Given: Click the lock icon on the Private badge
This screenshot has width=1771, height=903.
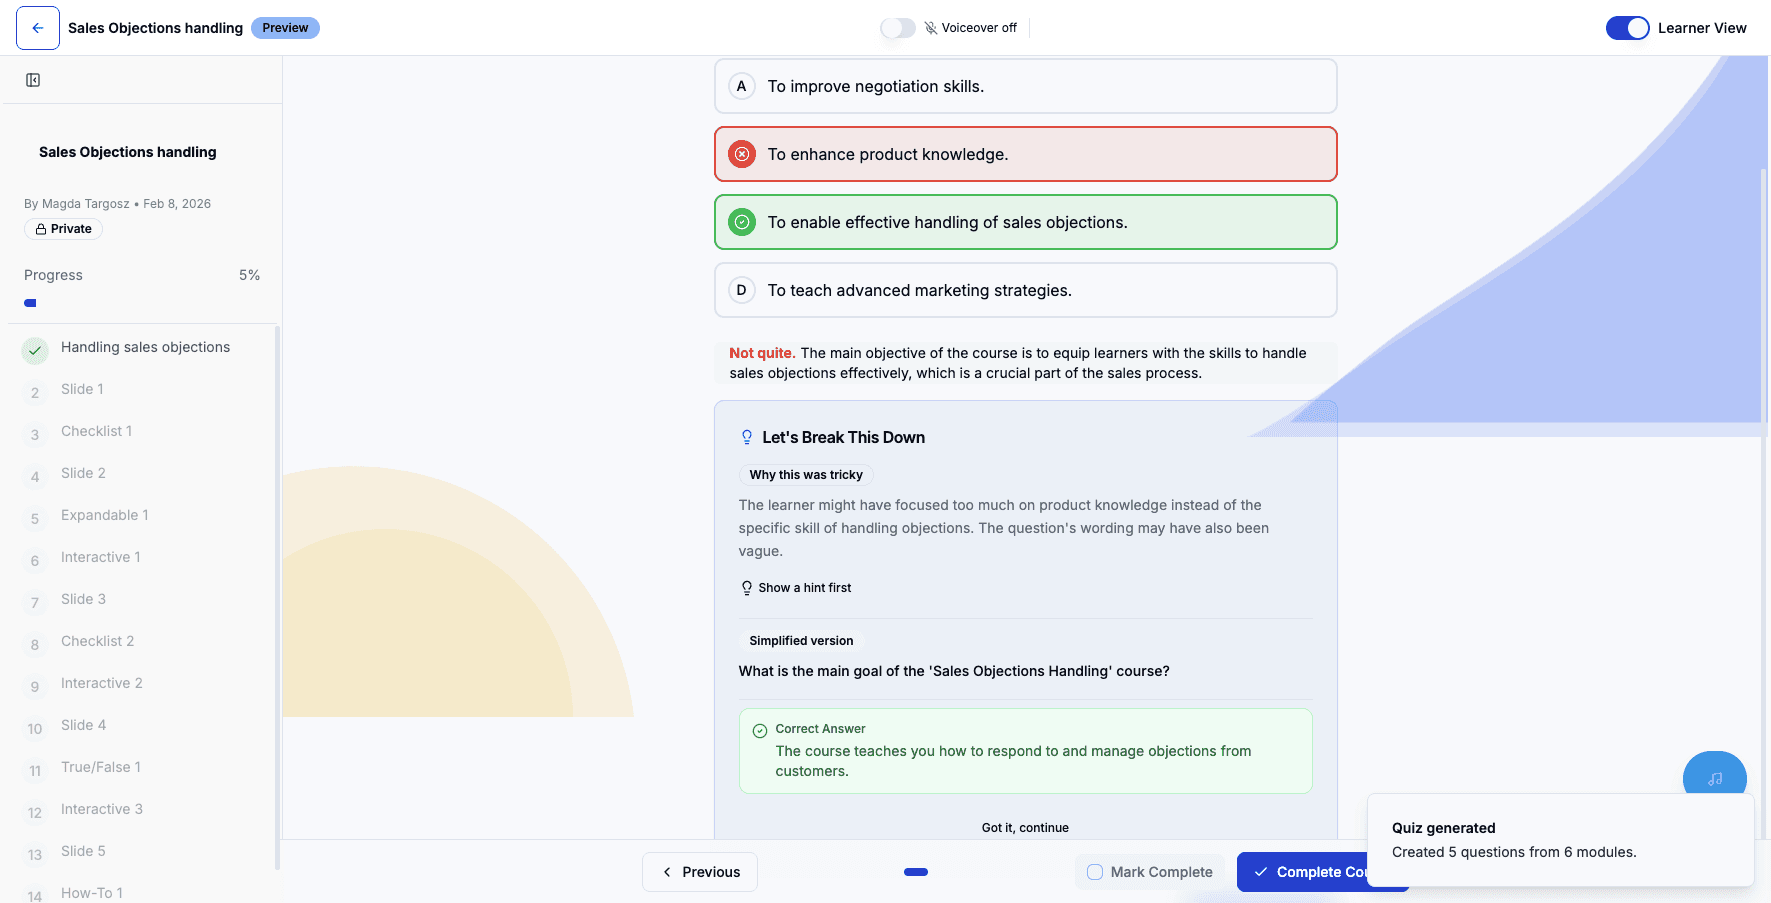Looking at the screenshot, I should [42, 229].
